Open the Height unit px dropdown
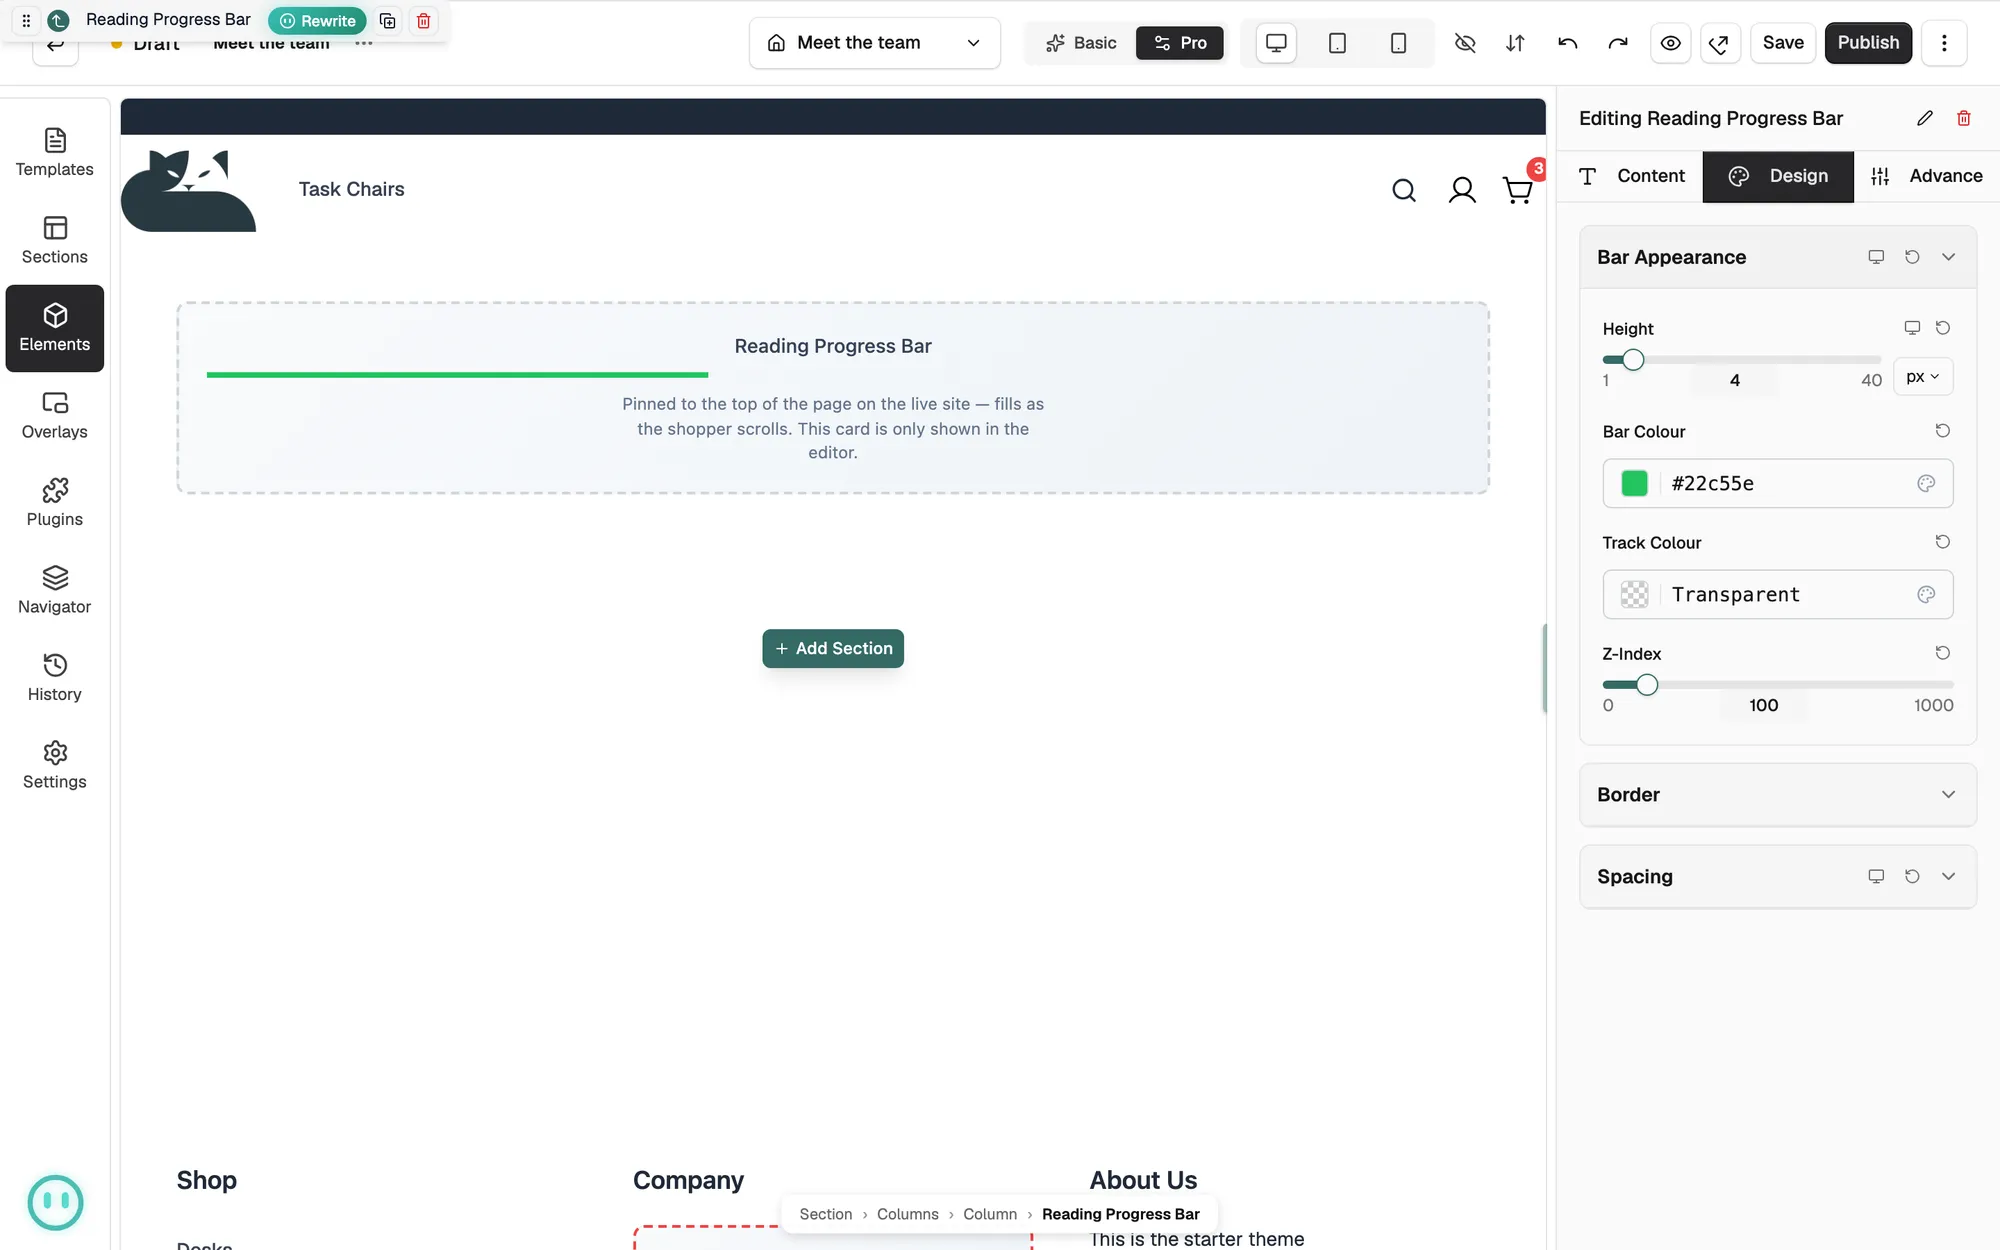This screenshot has width=2000, height=1250. coord(1922,377)
